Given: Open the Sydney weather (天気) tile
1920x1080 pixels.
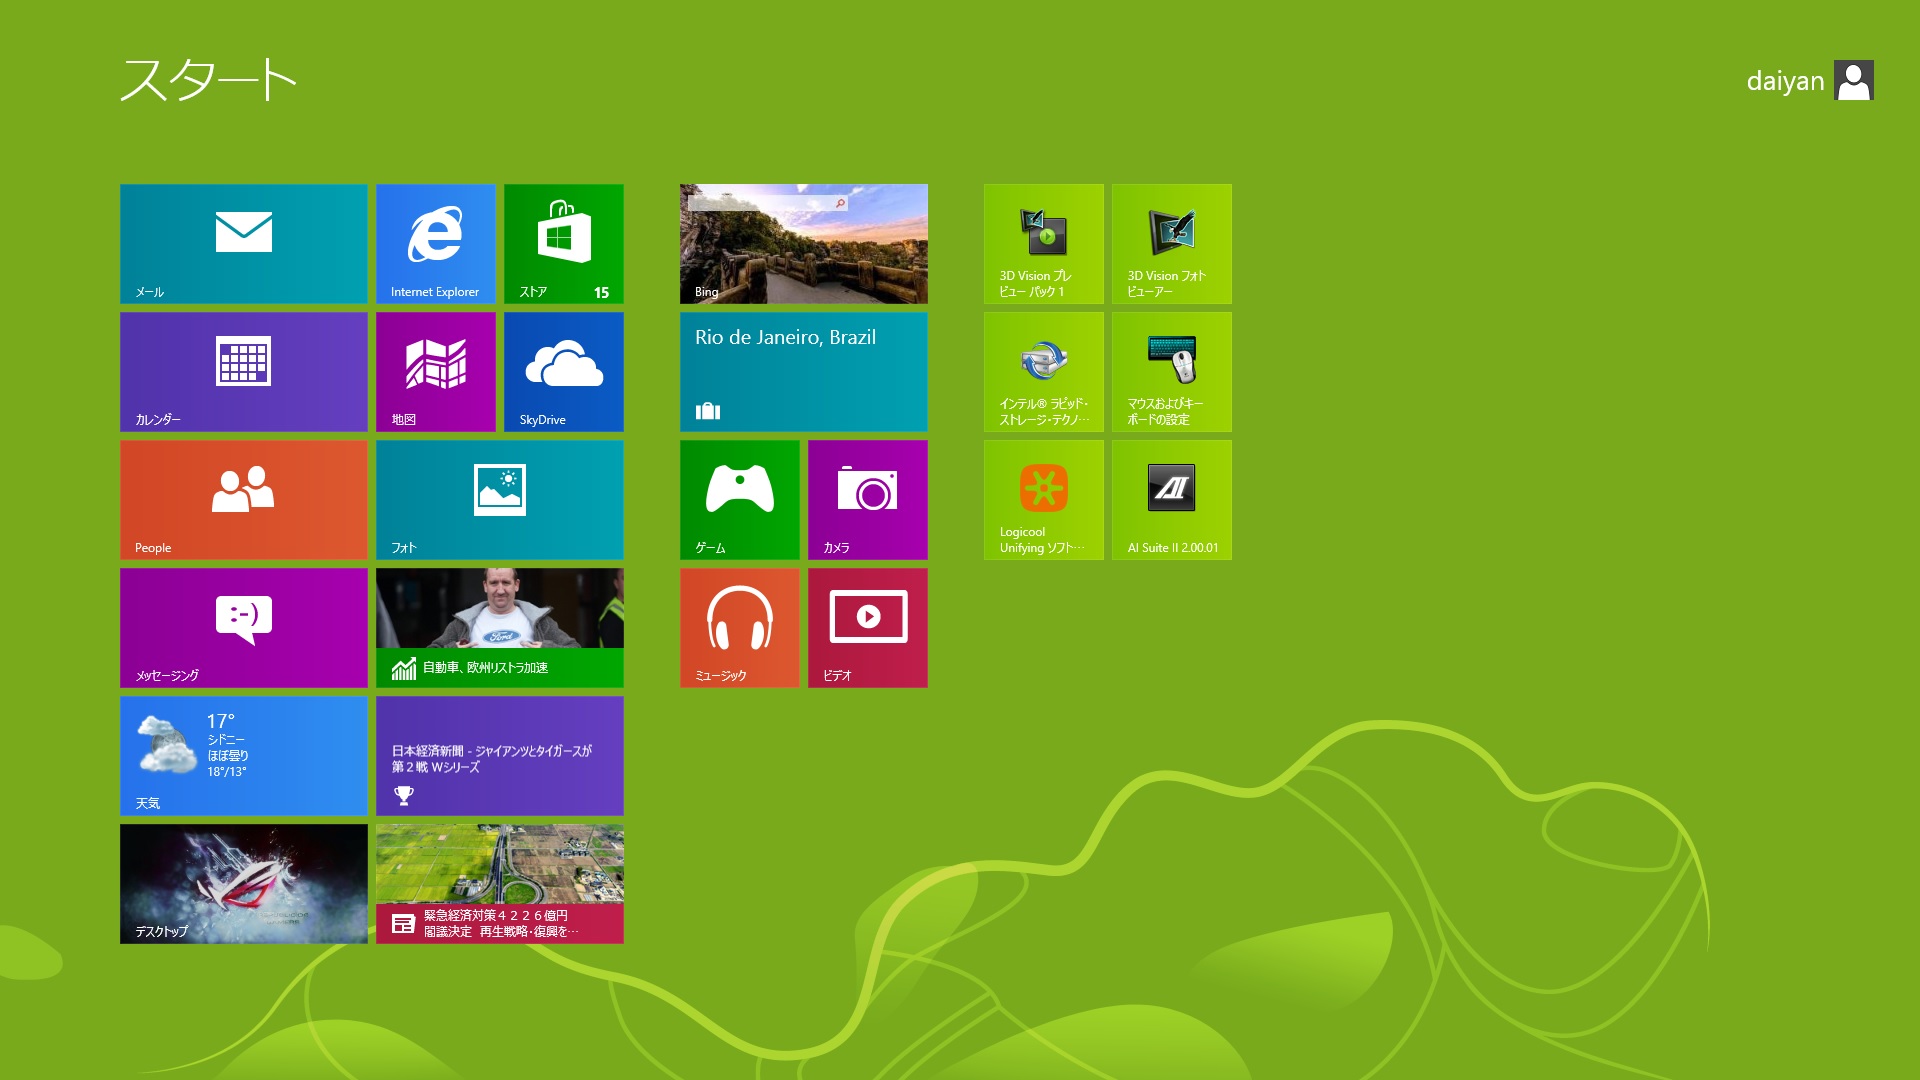Looking at the screenshot, I should (243, 755).
